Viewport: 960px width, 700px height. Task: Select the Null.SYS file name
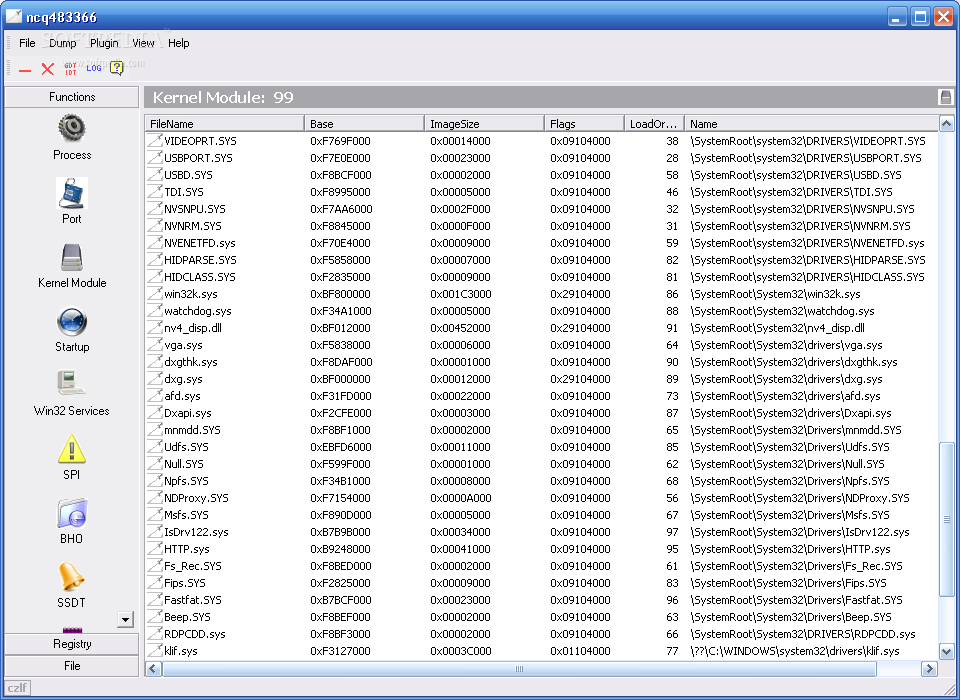184,464
